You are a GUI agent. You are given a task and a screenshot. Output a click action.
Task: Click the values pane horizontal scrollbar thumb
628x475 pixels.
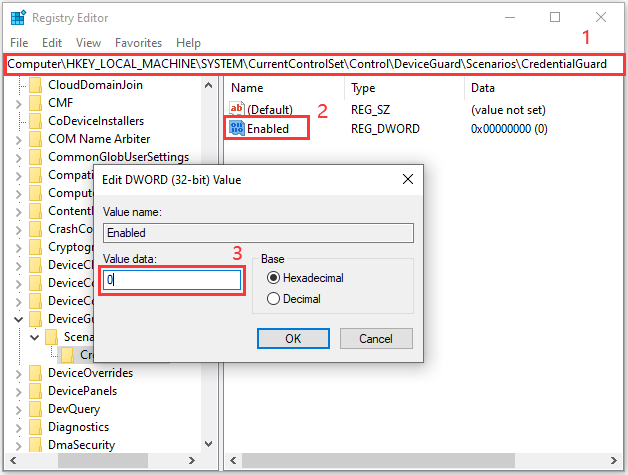378,460
